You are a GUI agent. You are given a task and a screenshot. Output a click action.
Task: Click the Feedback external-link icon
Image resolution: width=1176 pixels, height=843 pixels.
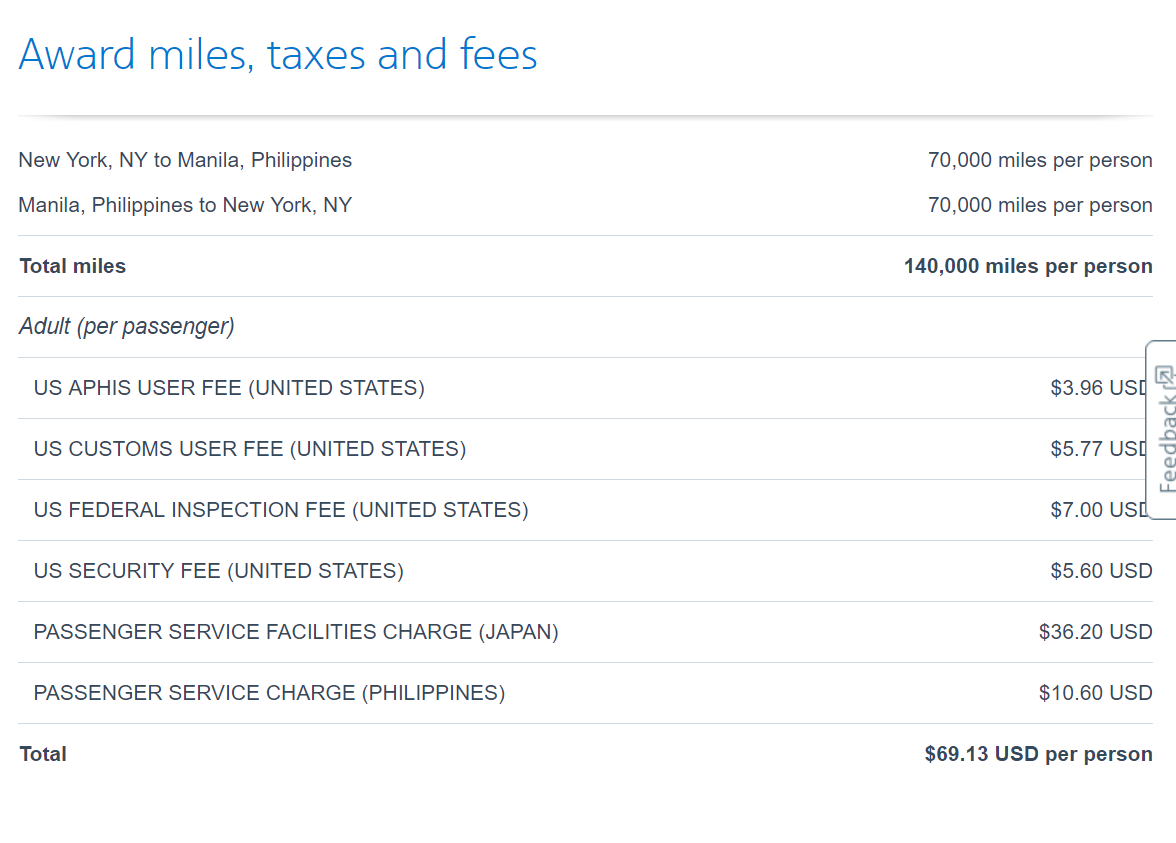(1163, 377)
